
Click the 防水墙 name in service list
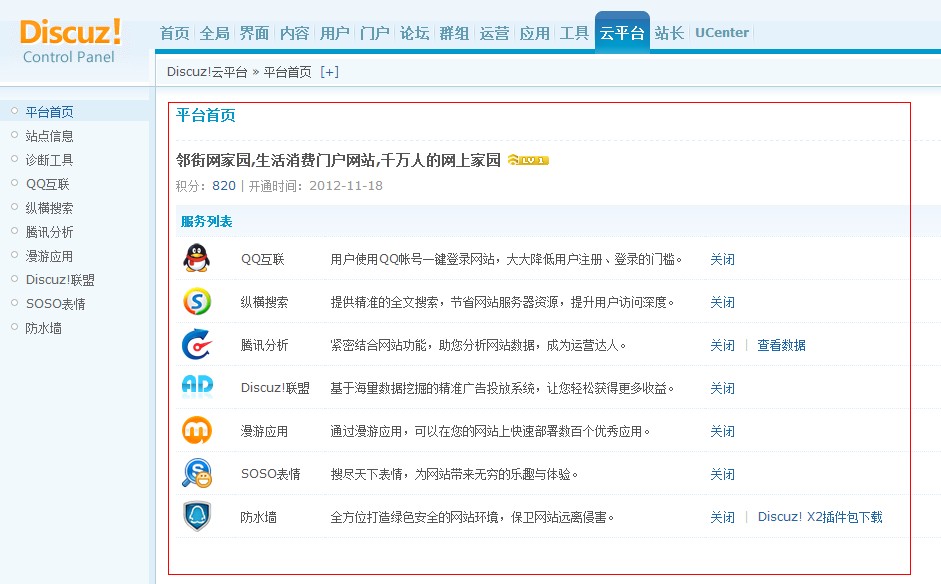click(259, 517)
